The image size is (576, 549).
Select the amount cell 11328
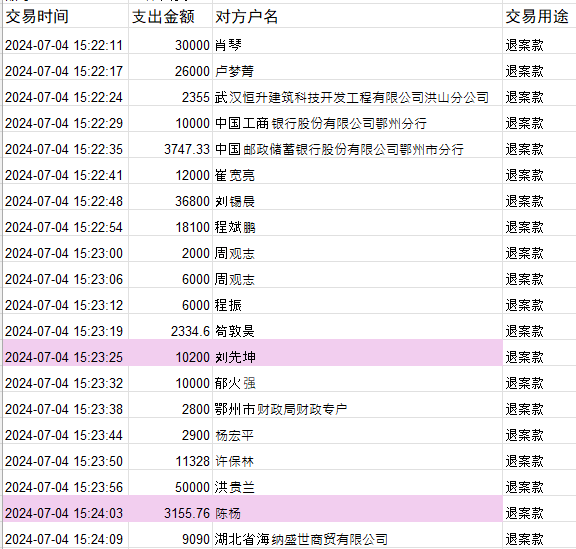pyautogui.click(x=170, y=461)
